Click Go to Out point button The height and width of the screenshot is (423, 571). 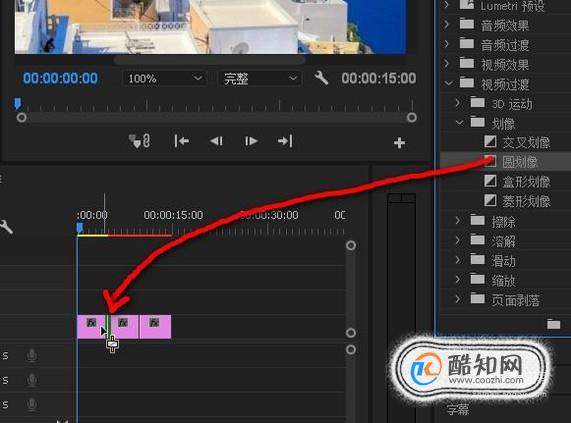click(285, 141)
